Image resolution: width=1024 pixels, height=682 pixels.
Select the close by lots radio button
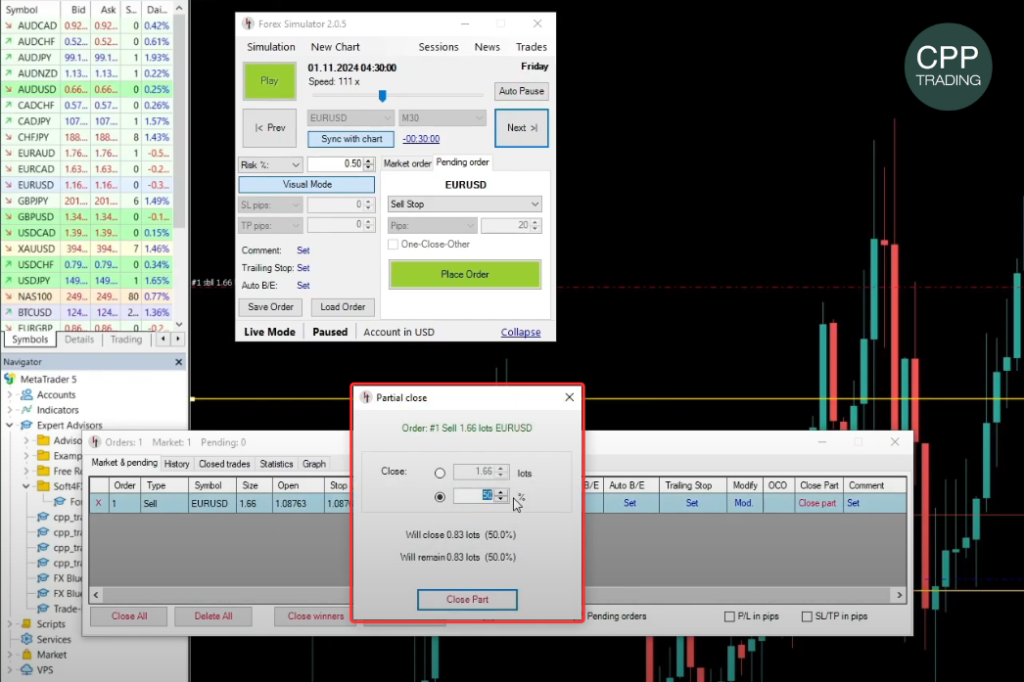point(440,473)
